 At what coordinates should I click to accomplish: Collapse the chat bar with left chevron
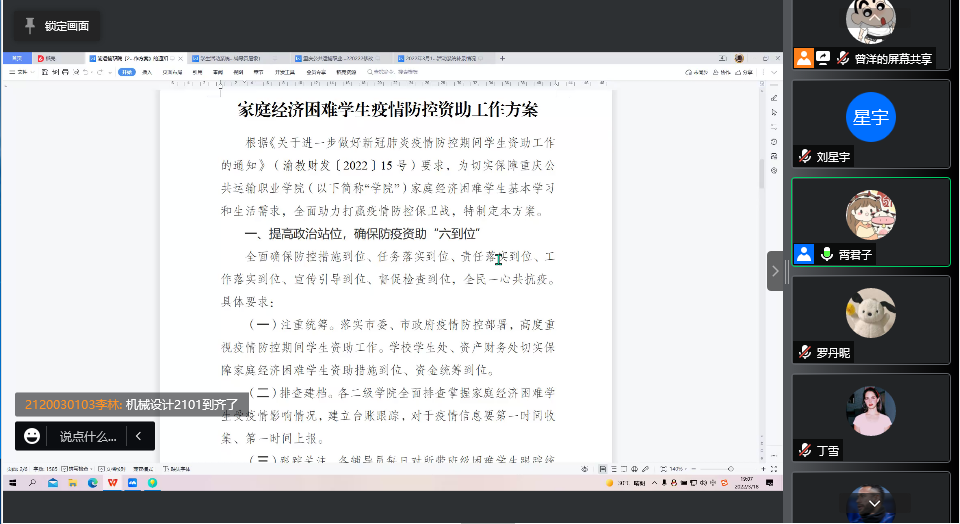tap(139, 436)
